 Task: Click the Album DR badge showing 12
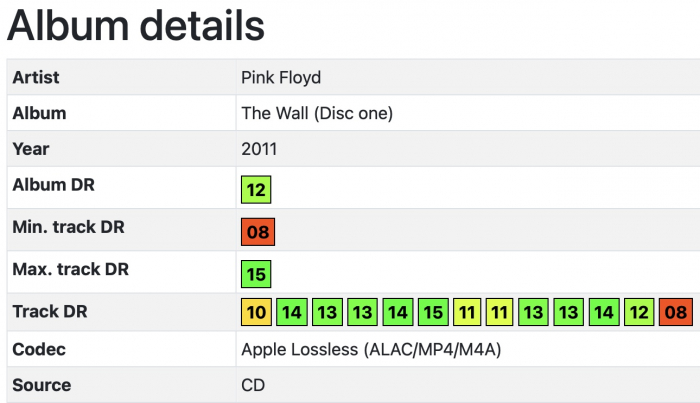tap(257, 189)
